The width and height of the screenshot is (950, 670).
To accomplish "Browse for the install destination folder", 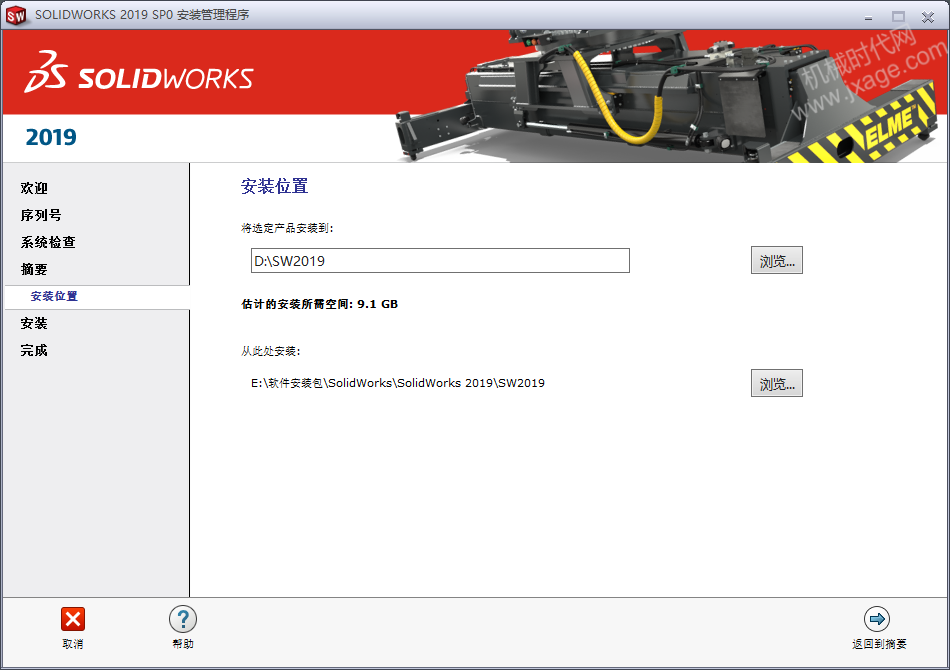I will (777, 260).
